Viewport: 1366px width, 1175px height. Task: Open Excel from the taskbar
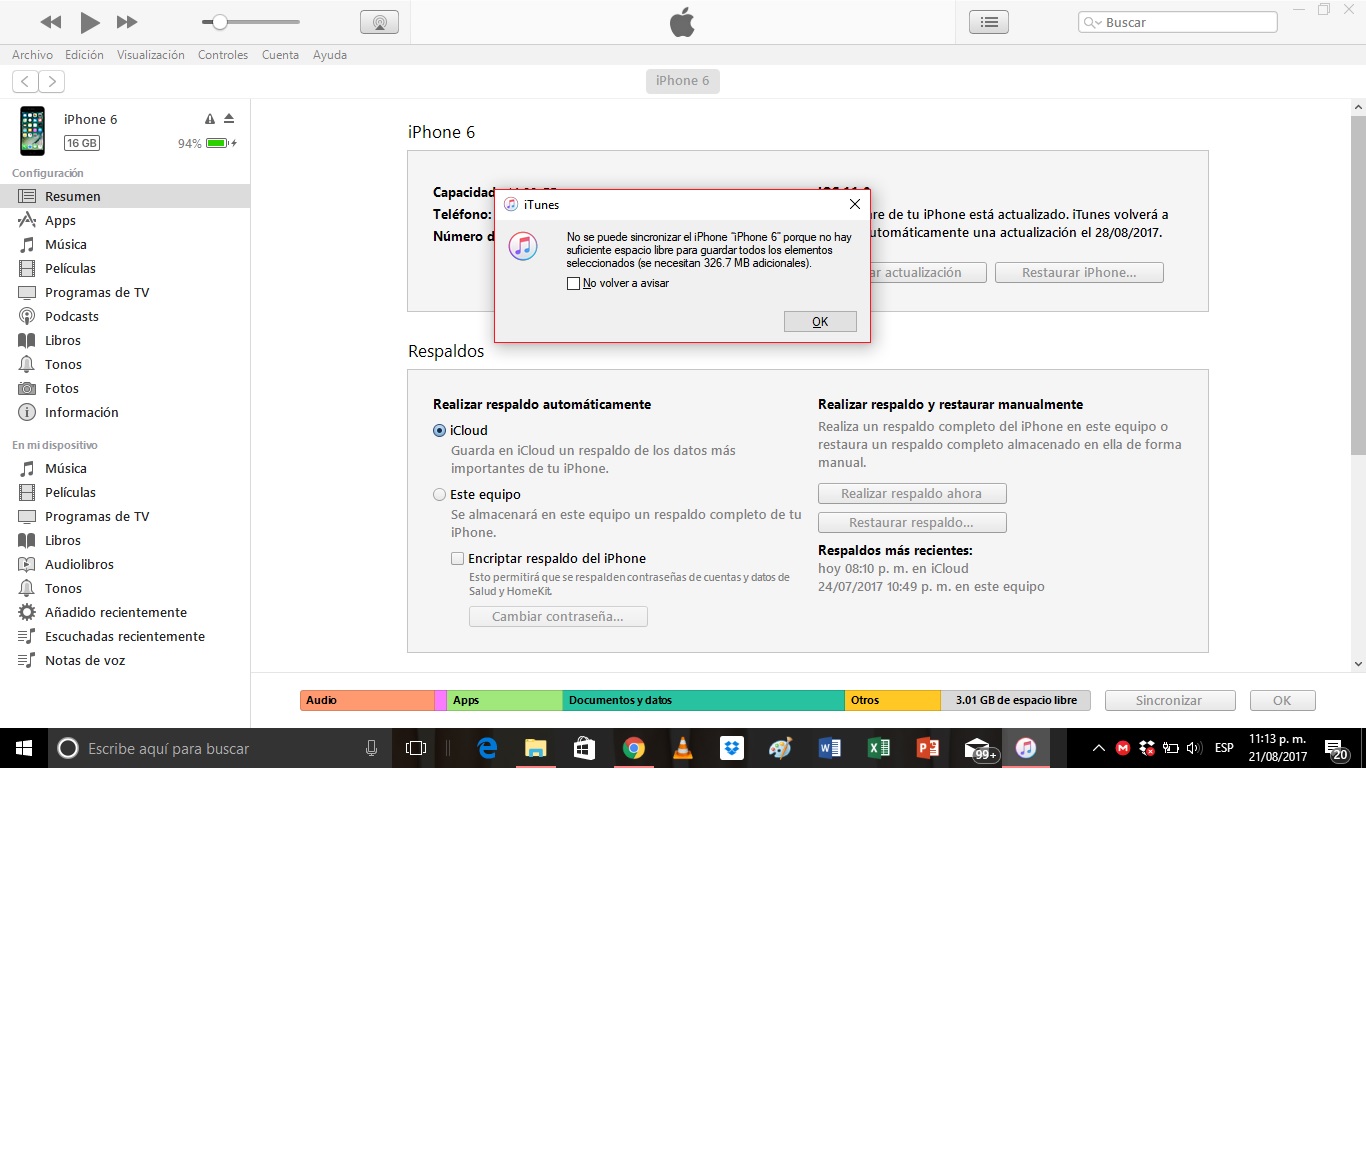(x=878, y=748)
